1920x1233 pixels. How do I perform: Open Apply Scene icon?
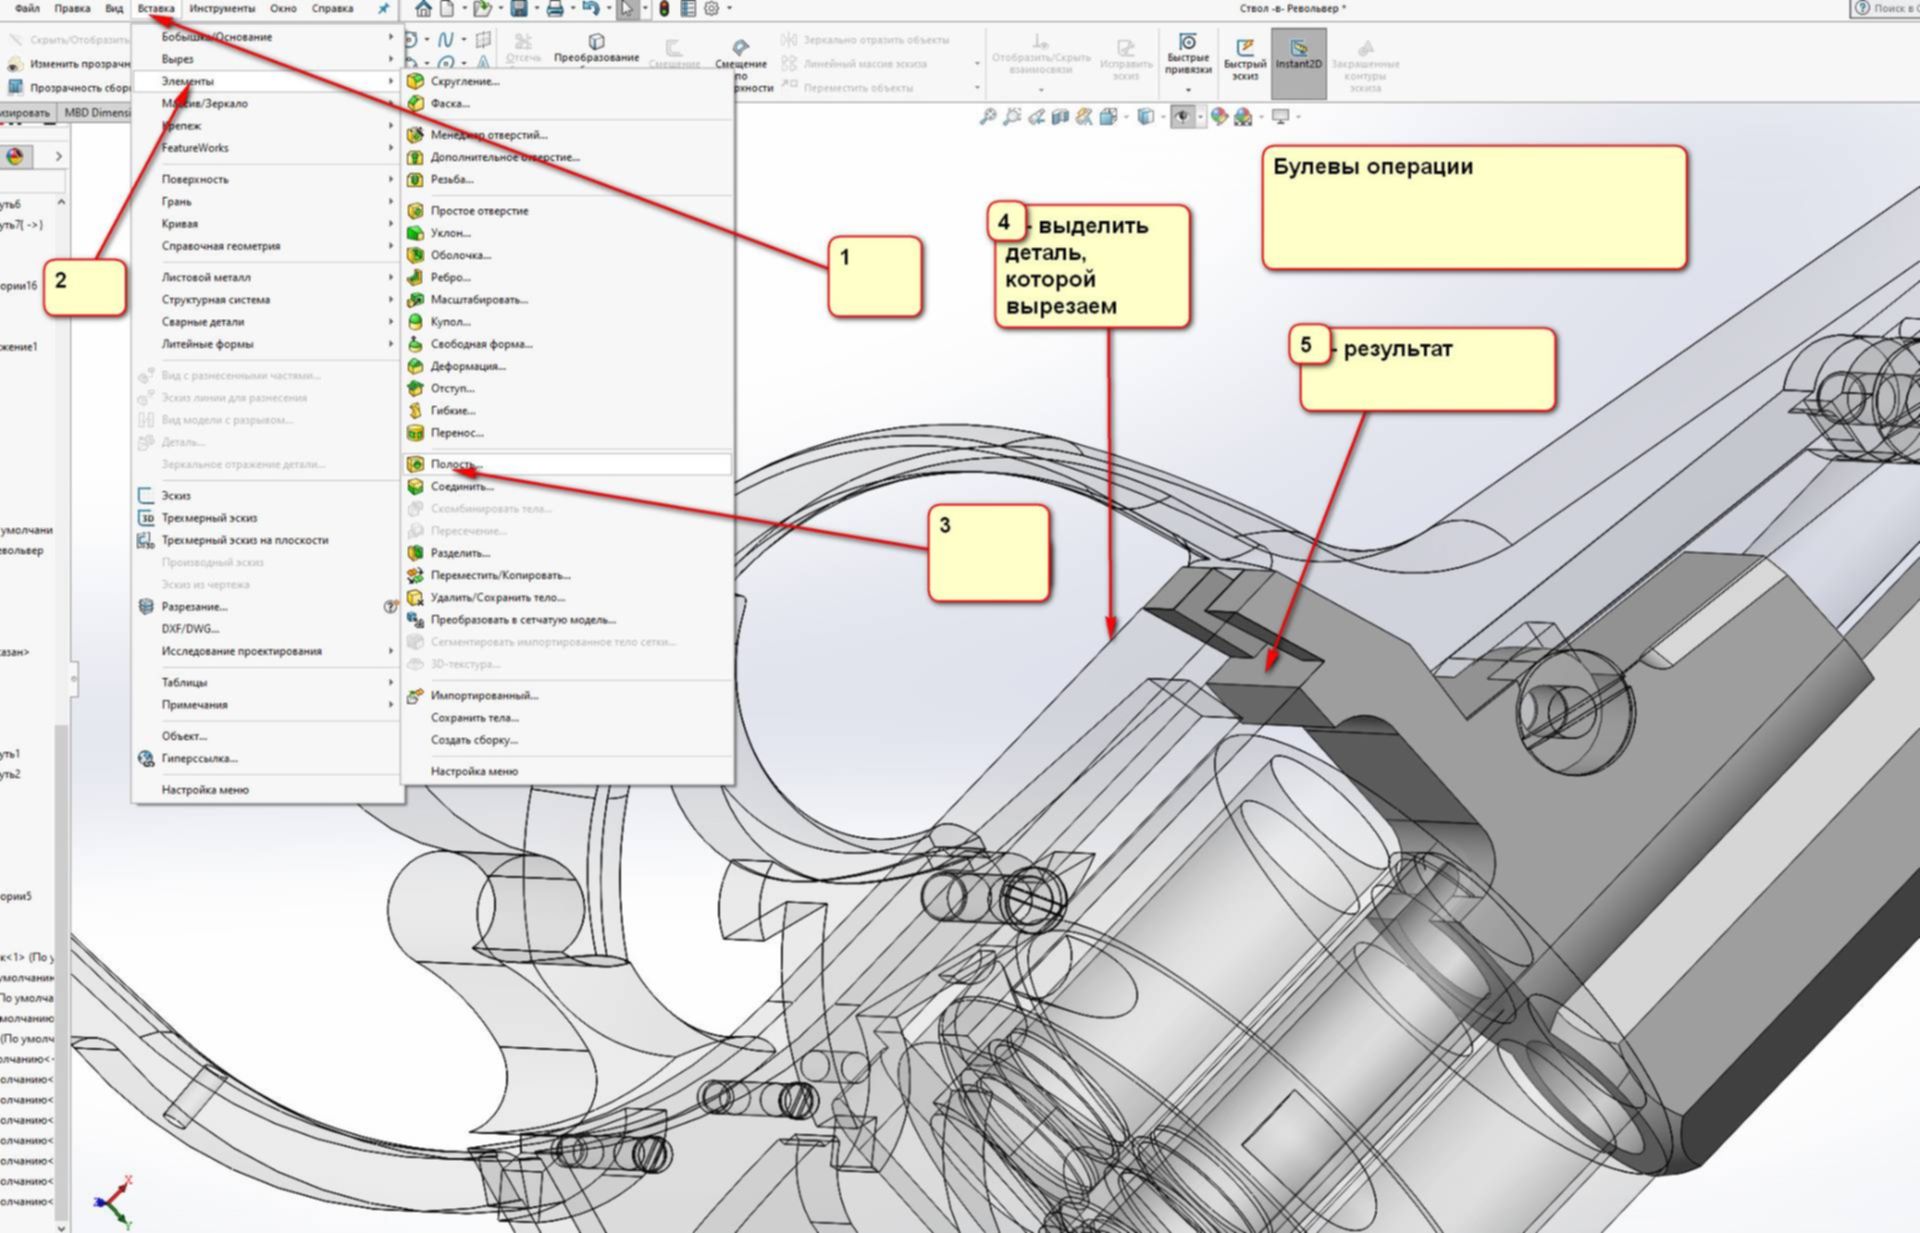pyautogui.click(x=1243, y=117)
